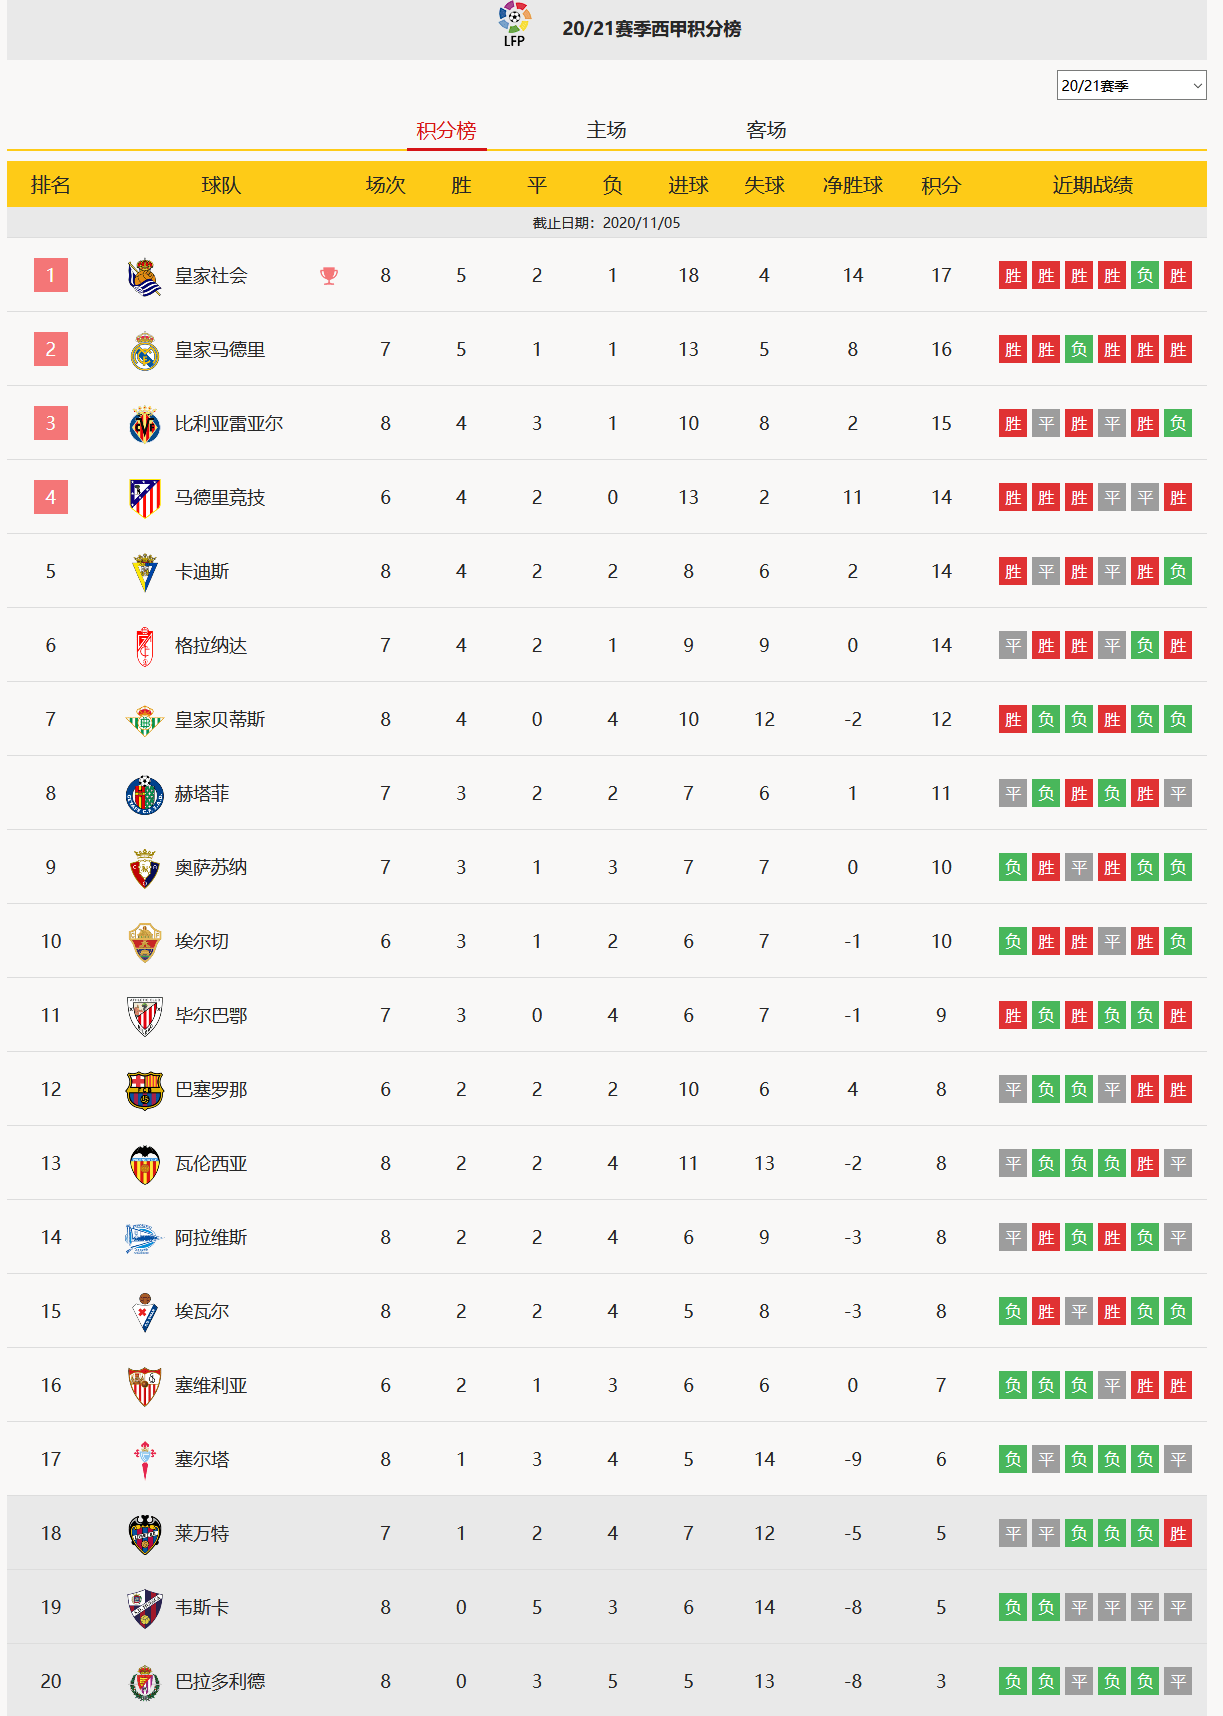Click the green 负 badge in 皇家社会 recent results

tap(1145, 276)
